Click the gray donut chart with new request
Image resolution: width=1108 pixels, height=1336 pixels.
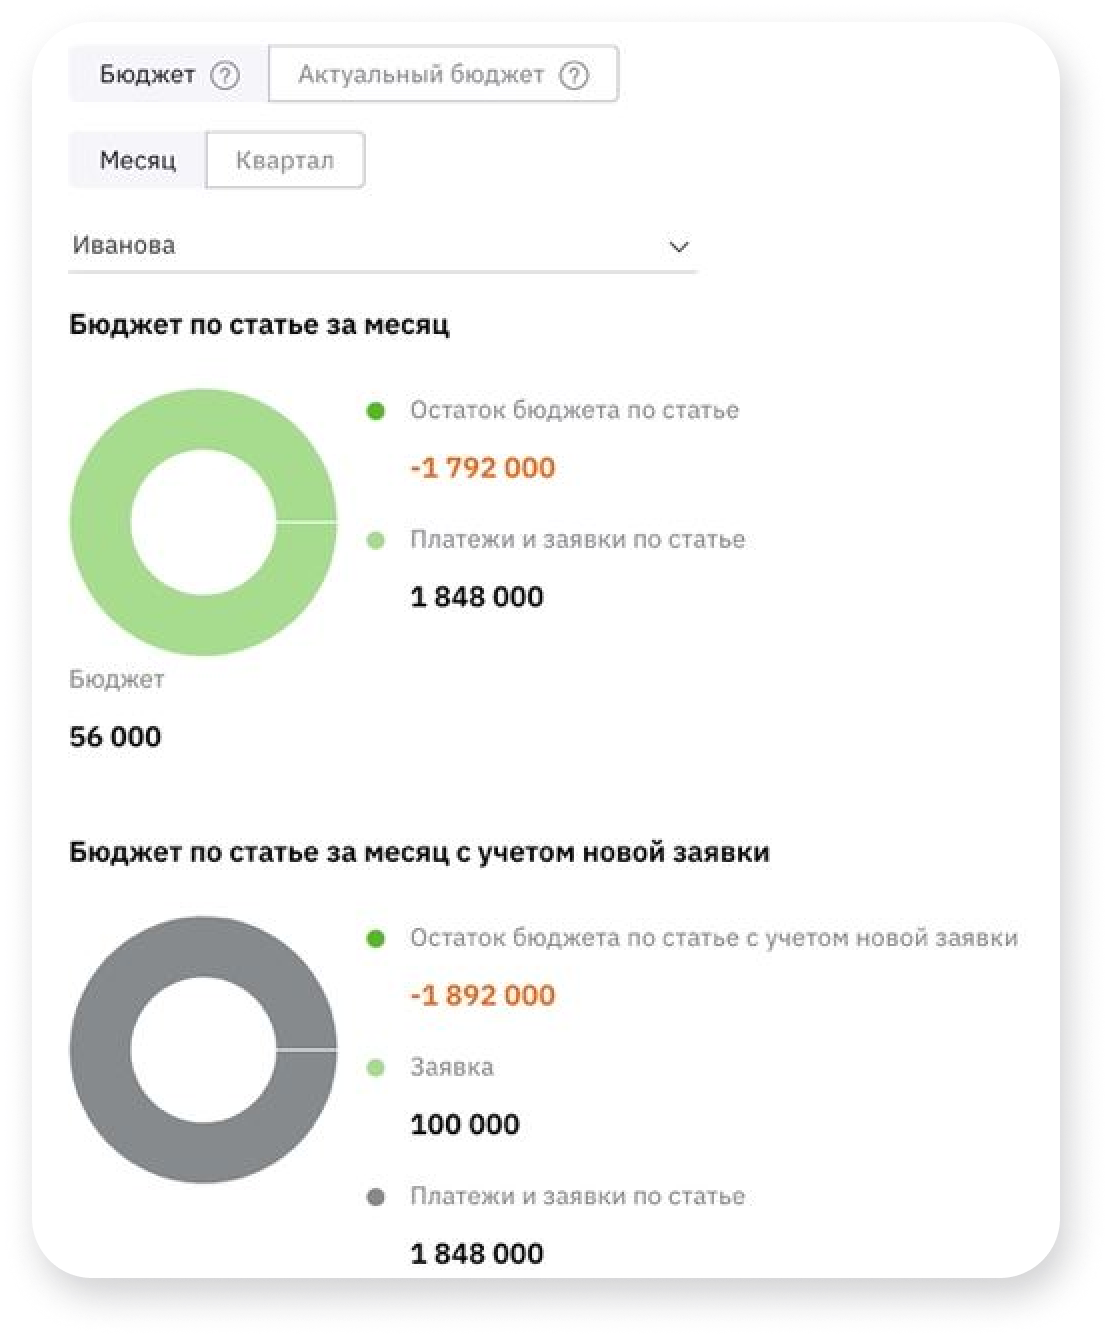pyautogui.click(x=203, y=1050)
